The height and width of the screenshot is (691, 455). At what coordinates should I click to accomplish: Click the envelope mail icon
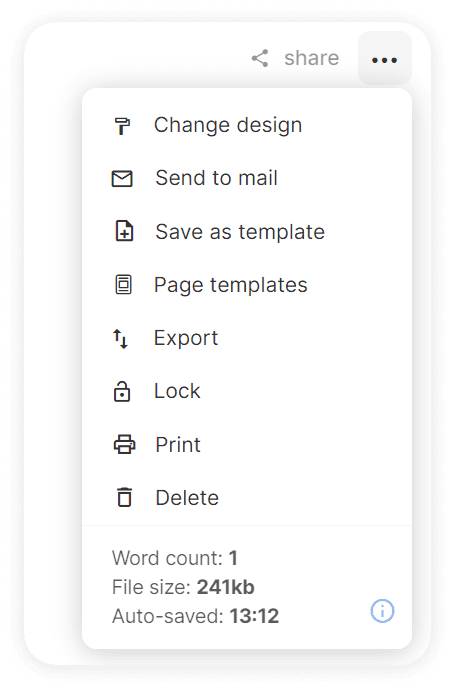[122, 178]
